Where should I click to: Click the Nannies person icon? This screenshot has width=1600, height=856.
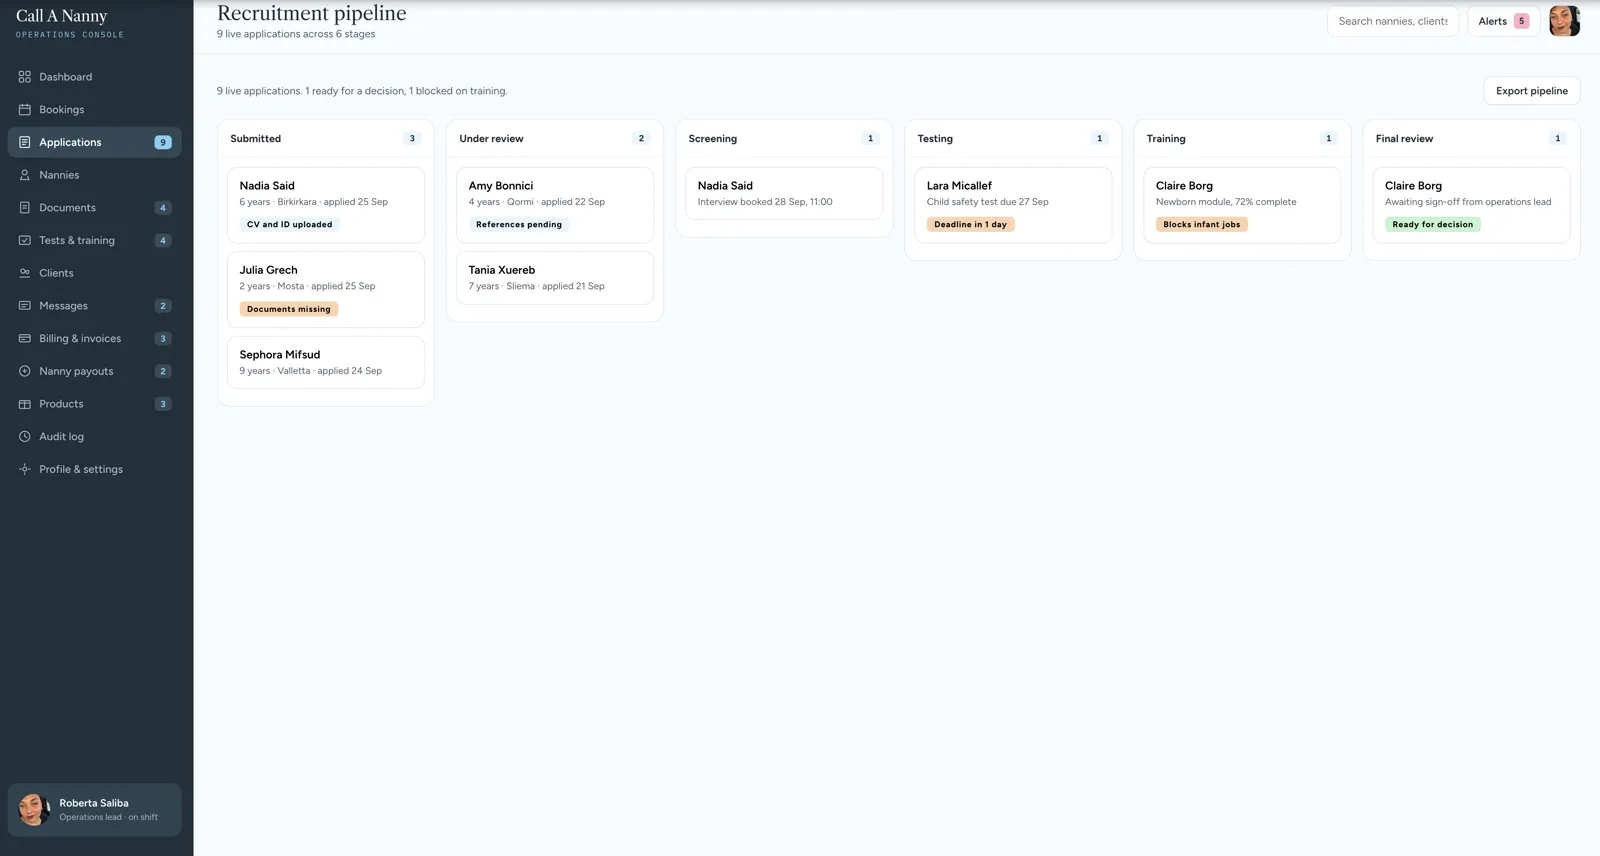25,175
